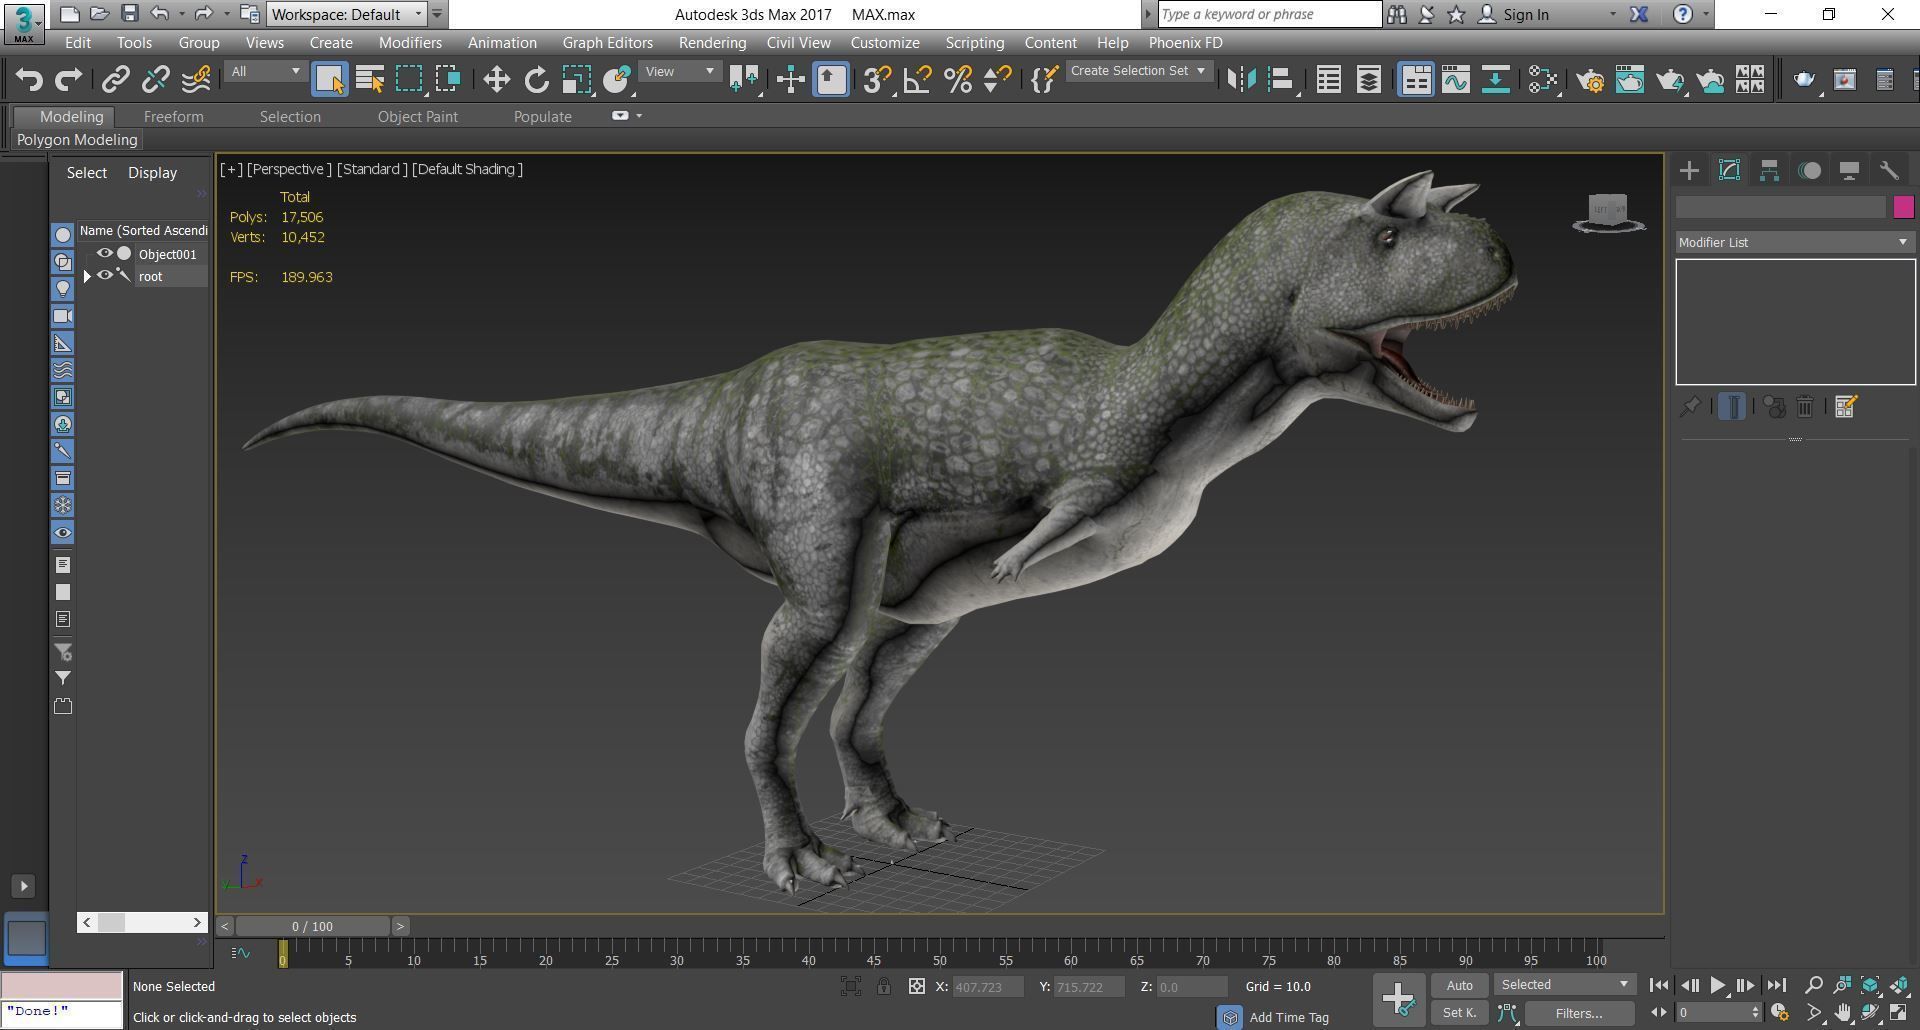Click scene explorer horizontal scrollbar thumb

(111, 922)
